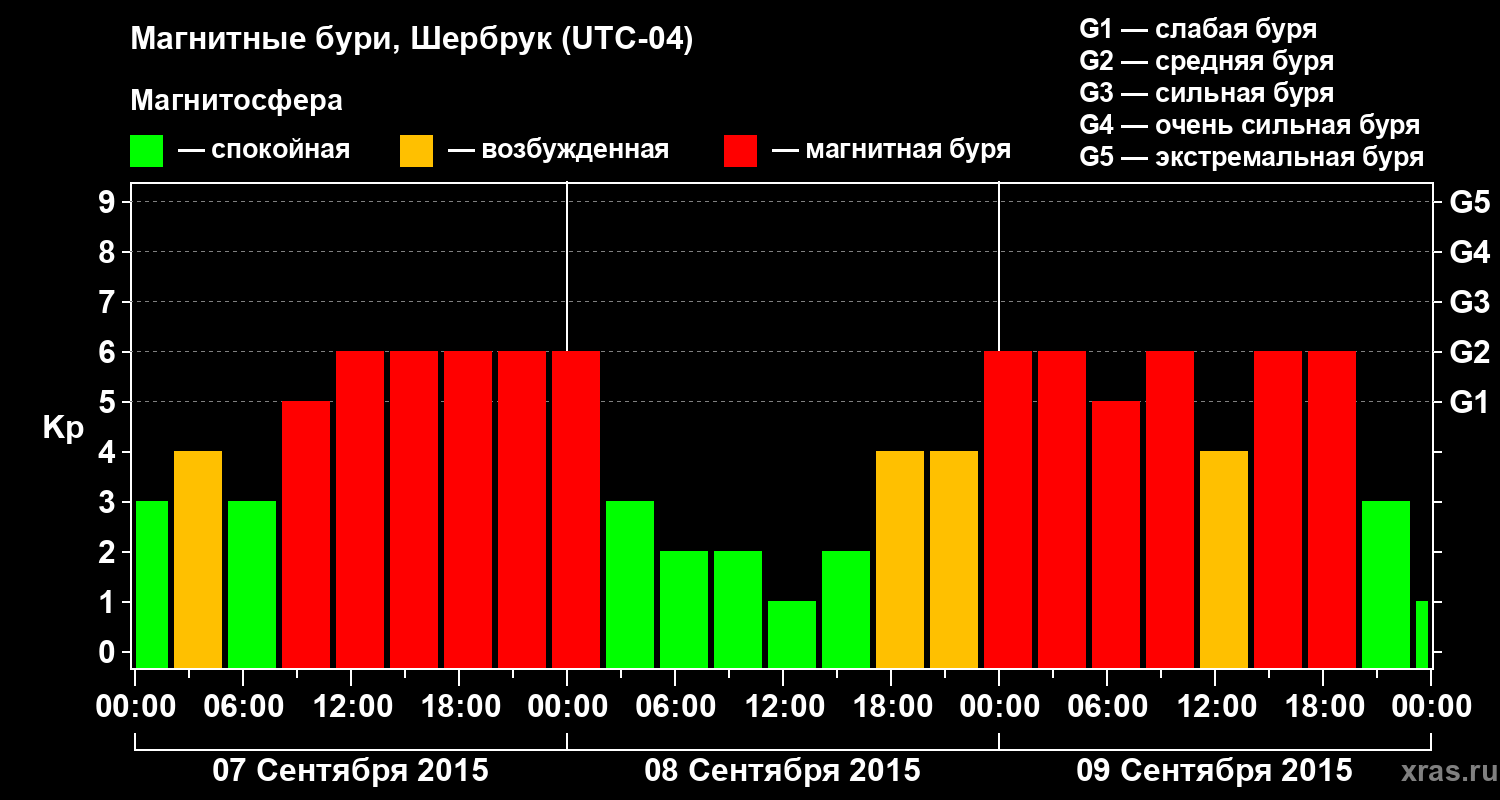Screen dimensions: 1500x800
Task: Click the 'Магнитосфера' legend heading
Action: point(237,101)
